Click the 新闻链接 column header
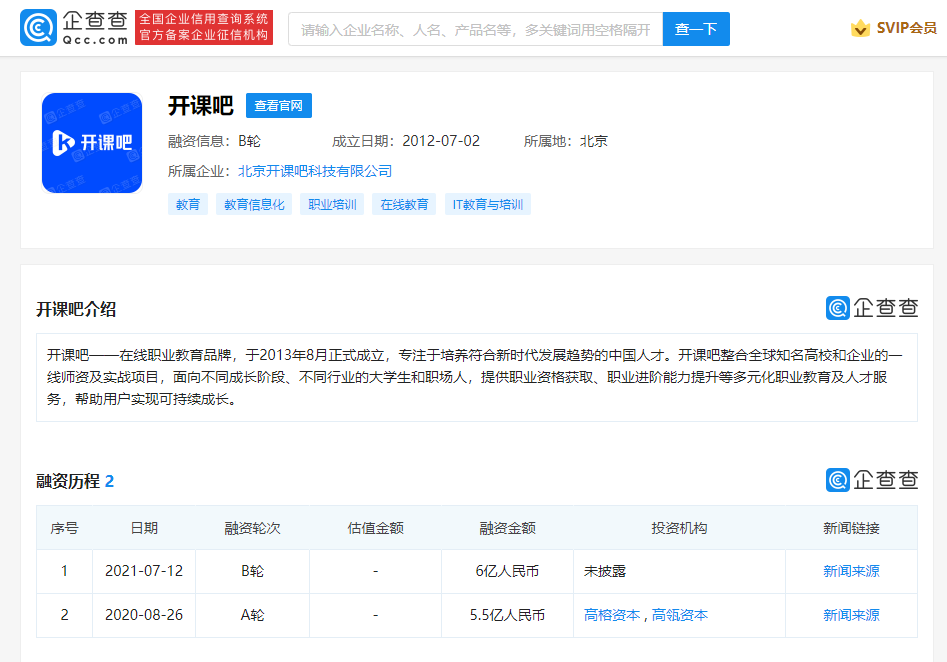Image resolution: width=947 pixels, height=662 pixels. (x=851, y=528)
